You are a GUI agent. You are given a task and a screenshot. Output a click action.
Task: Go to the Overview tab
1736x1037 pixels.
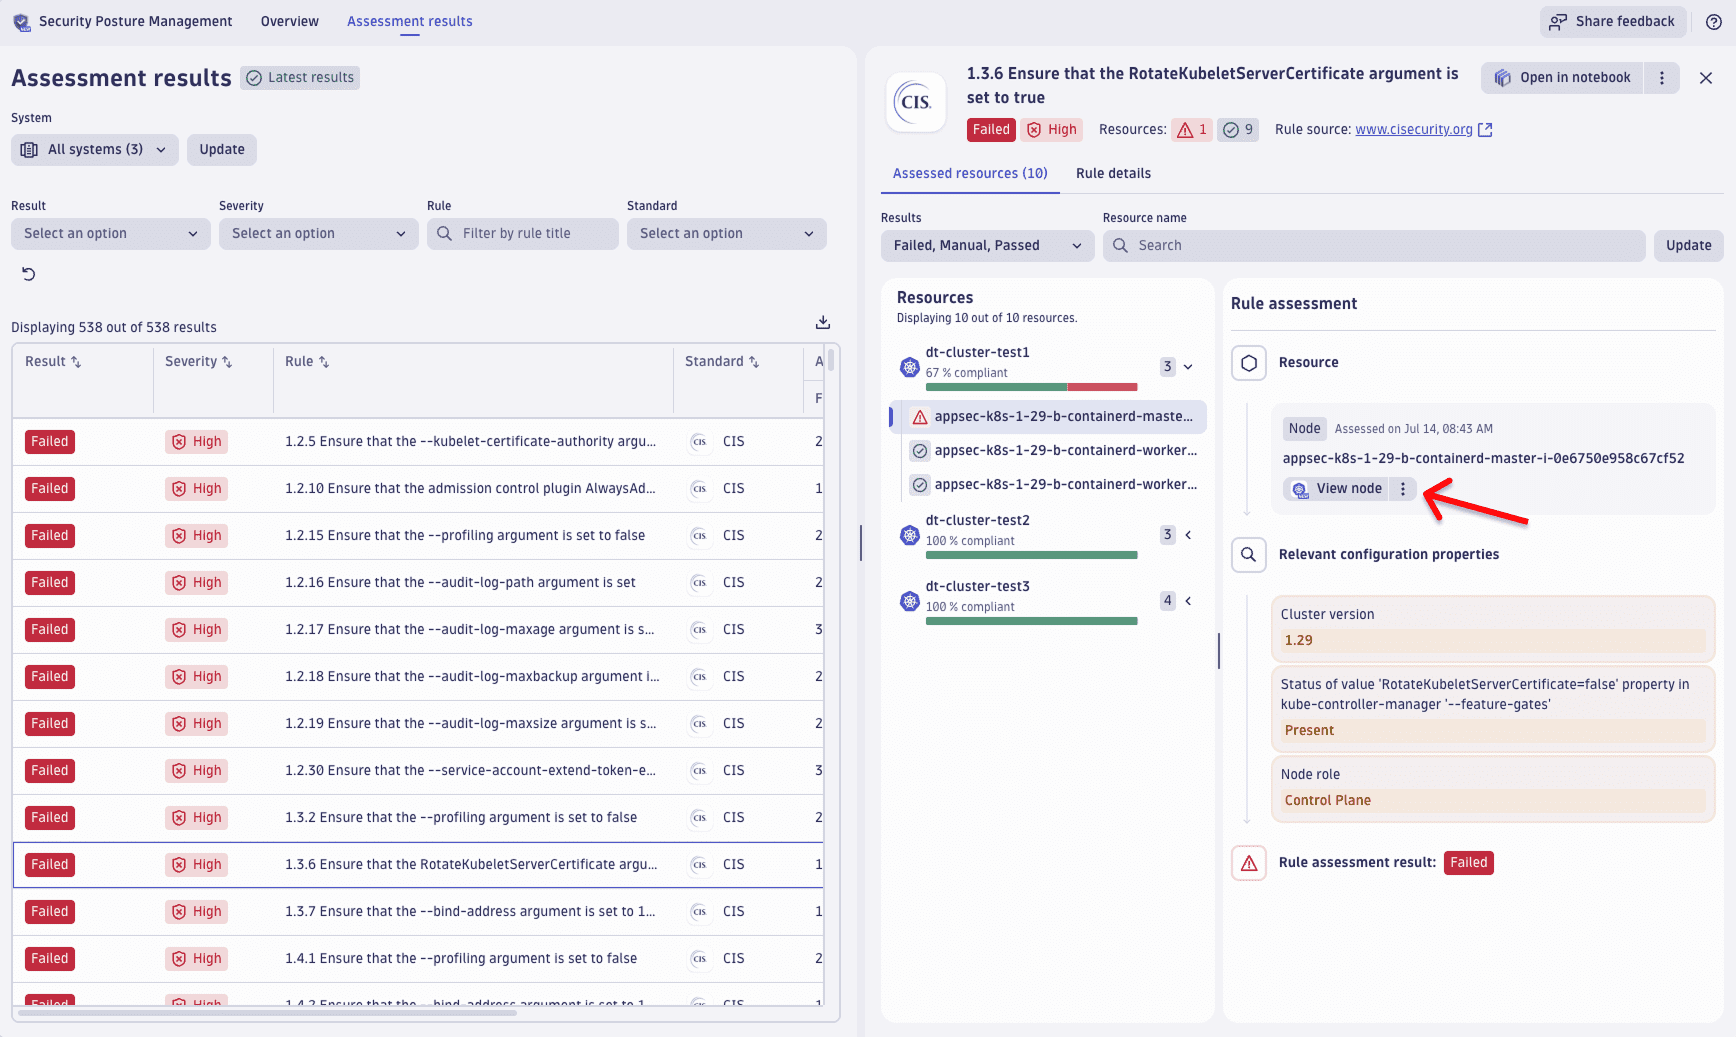point(289,22)
